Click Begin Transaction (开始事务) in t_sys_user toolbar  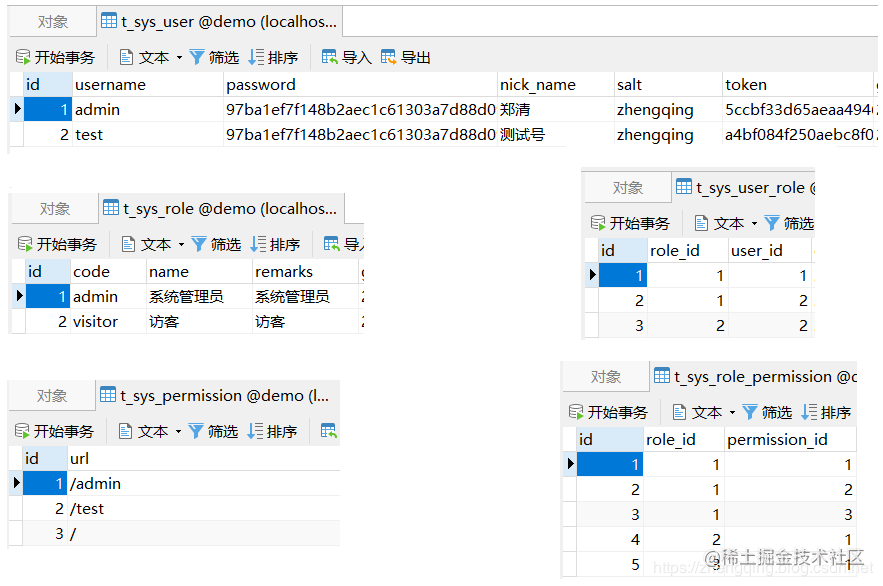pos(55,57)
